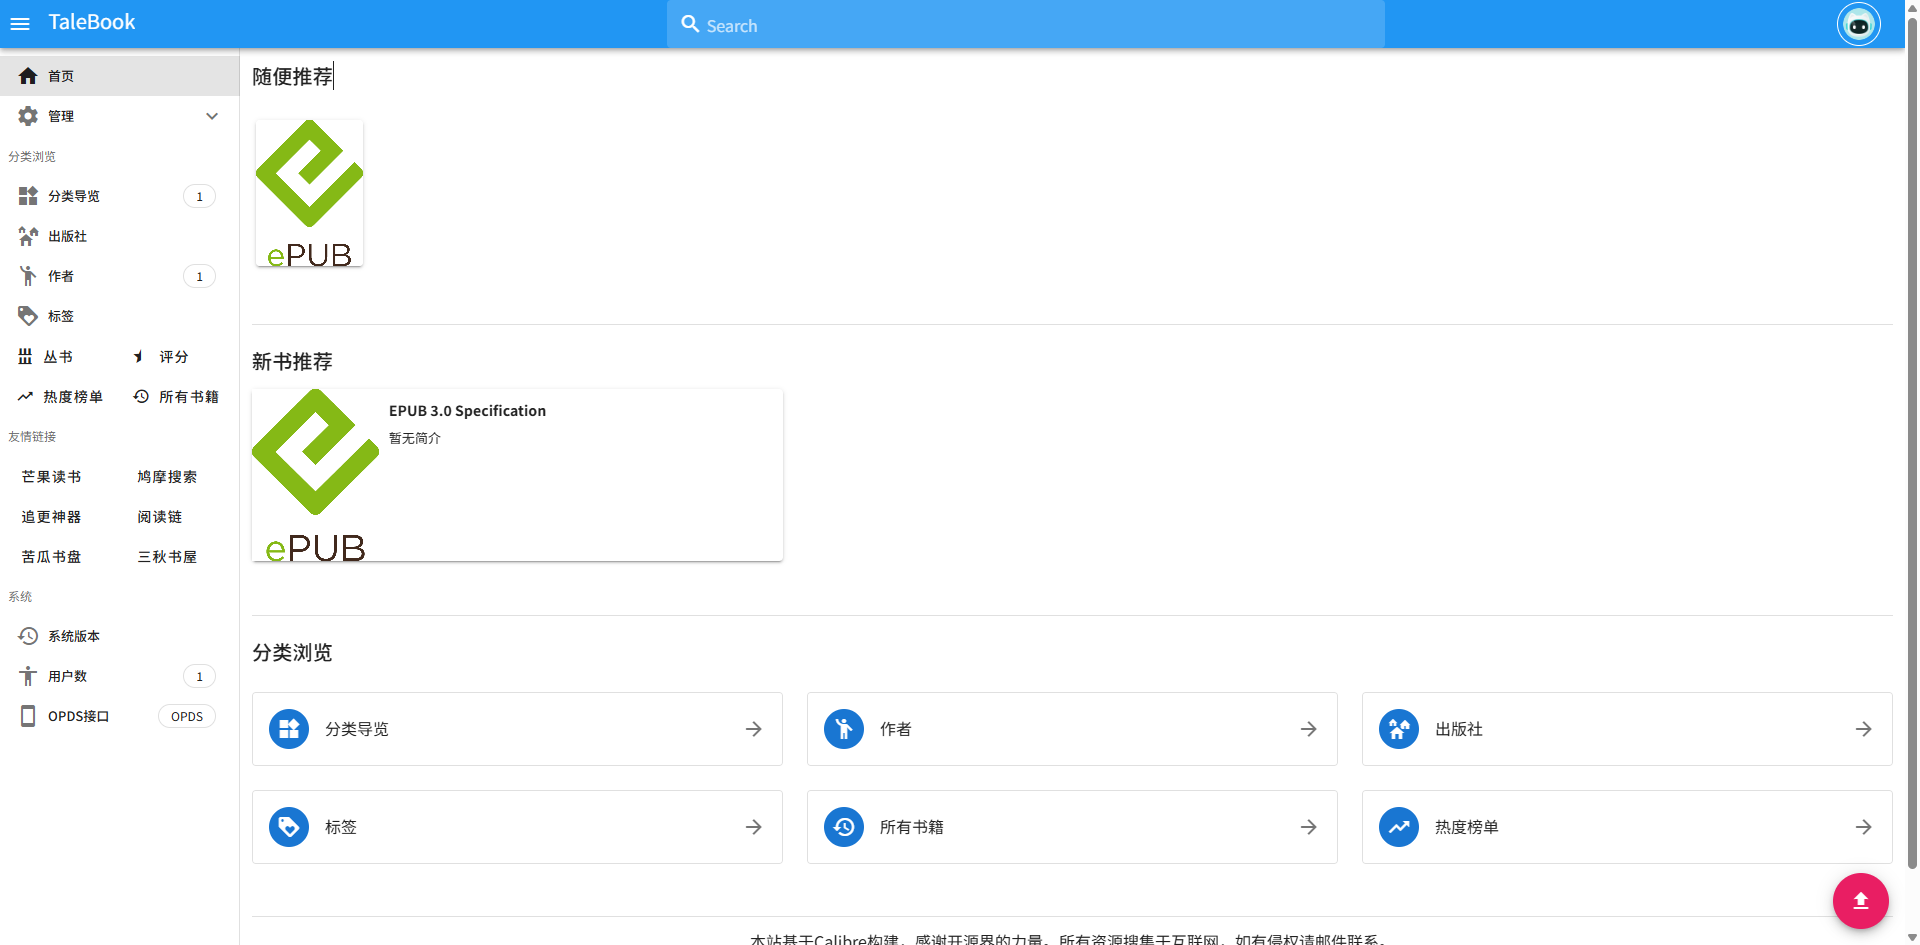Open 所有书籍 history icon in sidebar
1920x945 pixels.
pos(142,397)
